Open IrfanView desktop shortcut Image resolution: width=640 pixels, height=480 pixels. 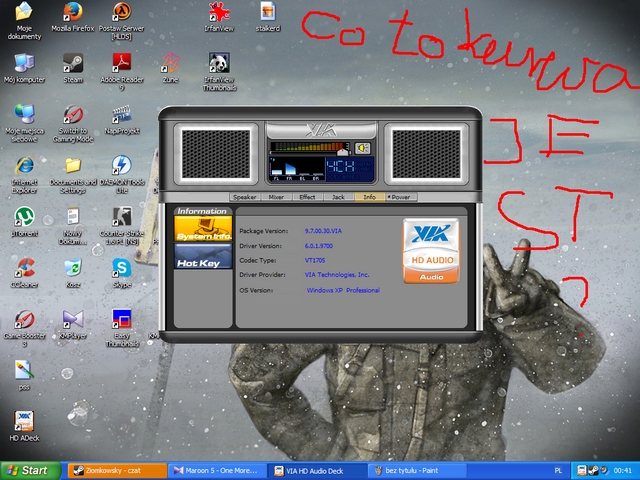coord(220,17)
